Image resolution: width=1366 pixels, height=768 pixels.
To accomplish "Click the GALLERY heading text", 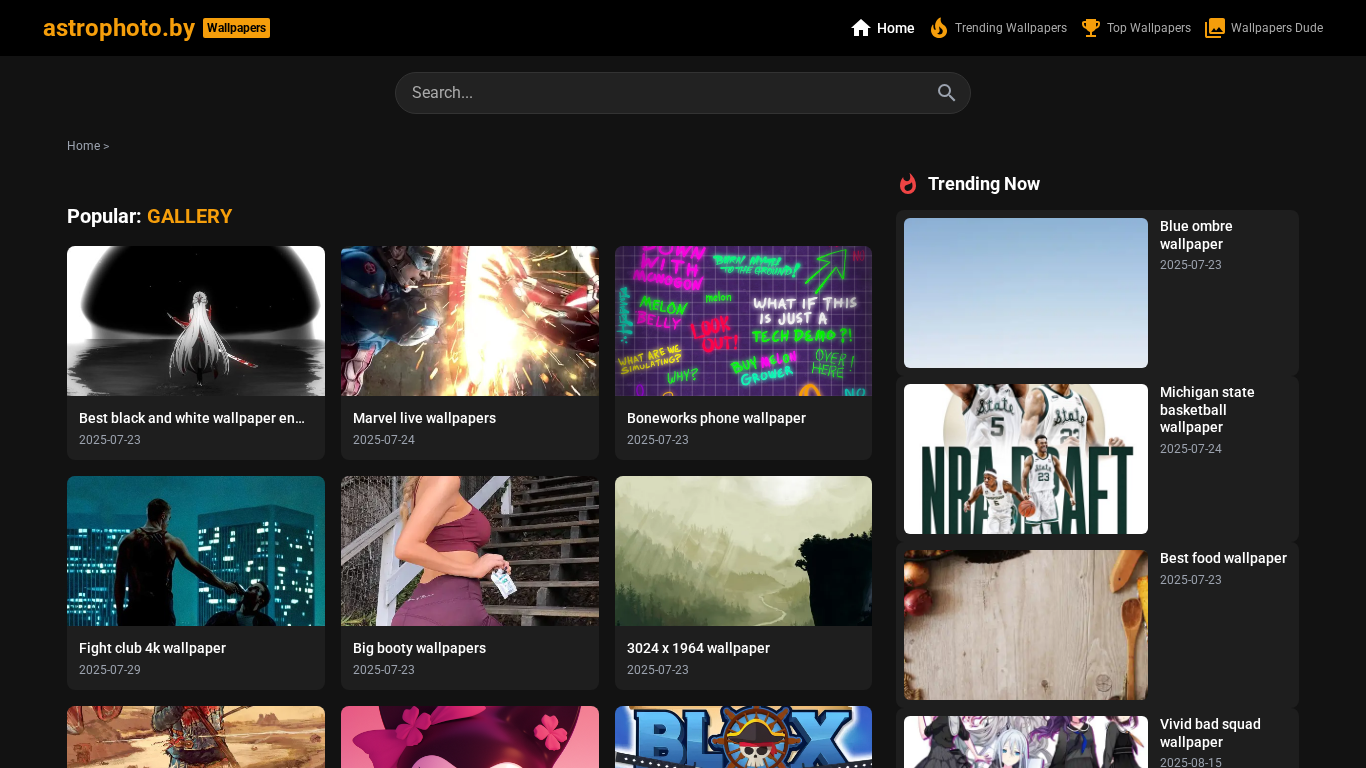I will [x=189, y=216].
